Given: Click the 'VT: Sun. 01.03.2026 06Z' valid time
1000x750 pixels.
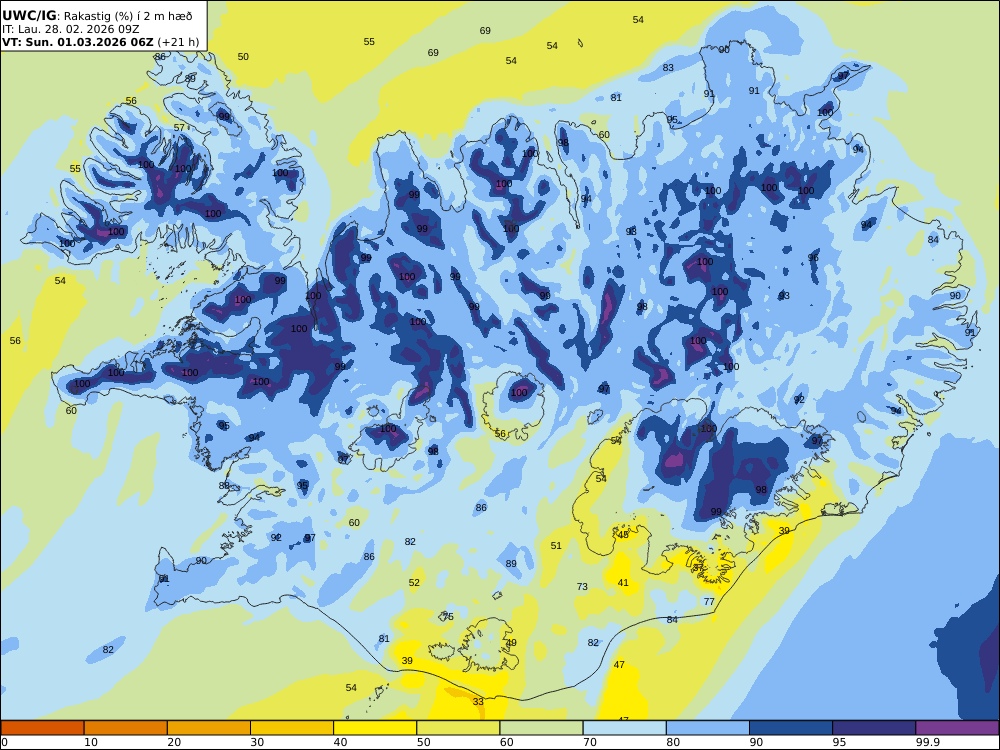Looking at the screenshot, I should point(77,42).
